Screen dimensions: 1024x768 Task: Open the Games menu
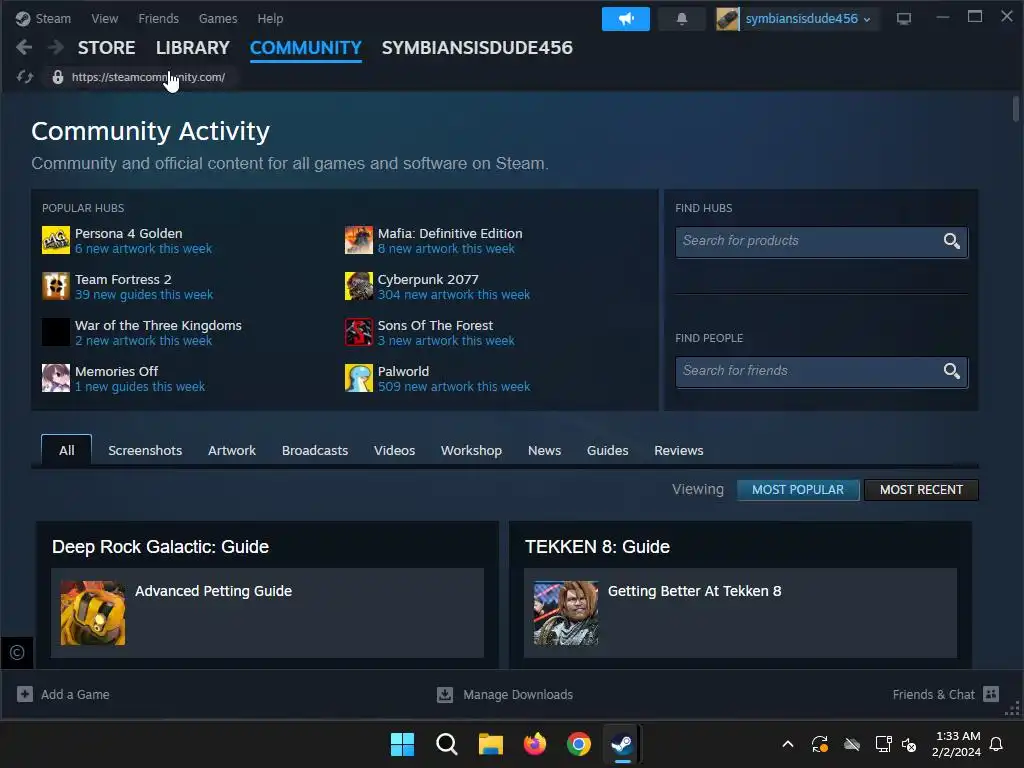point(218,18)
